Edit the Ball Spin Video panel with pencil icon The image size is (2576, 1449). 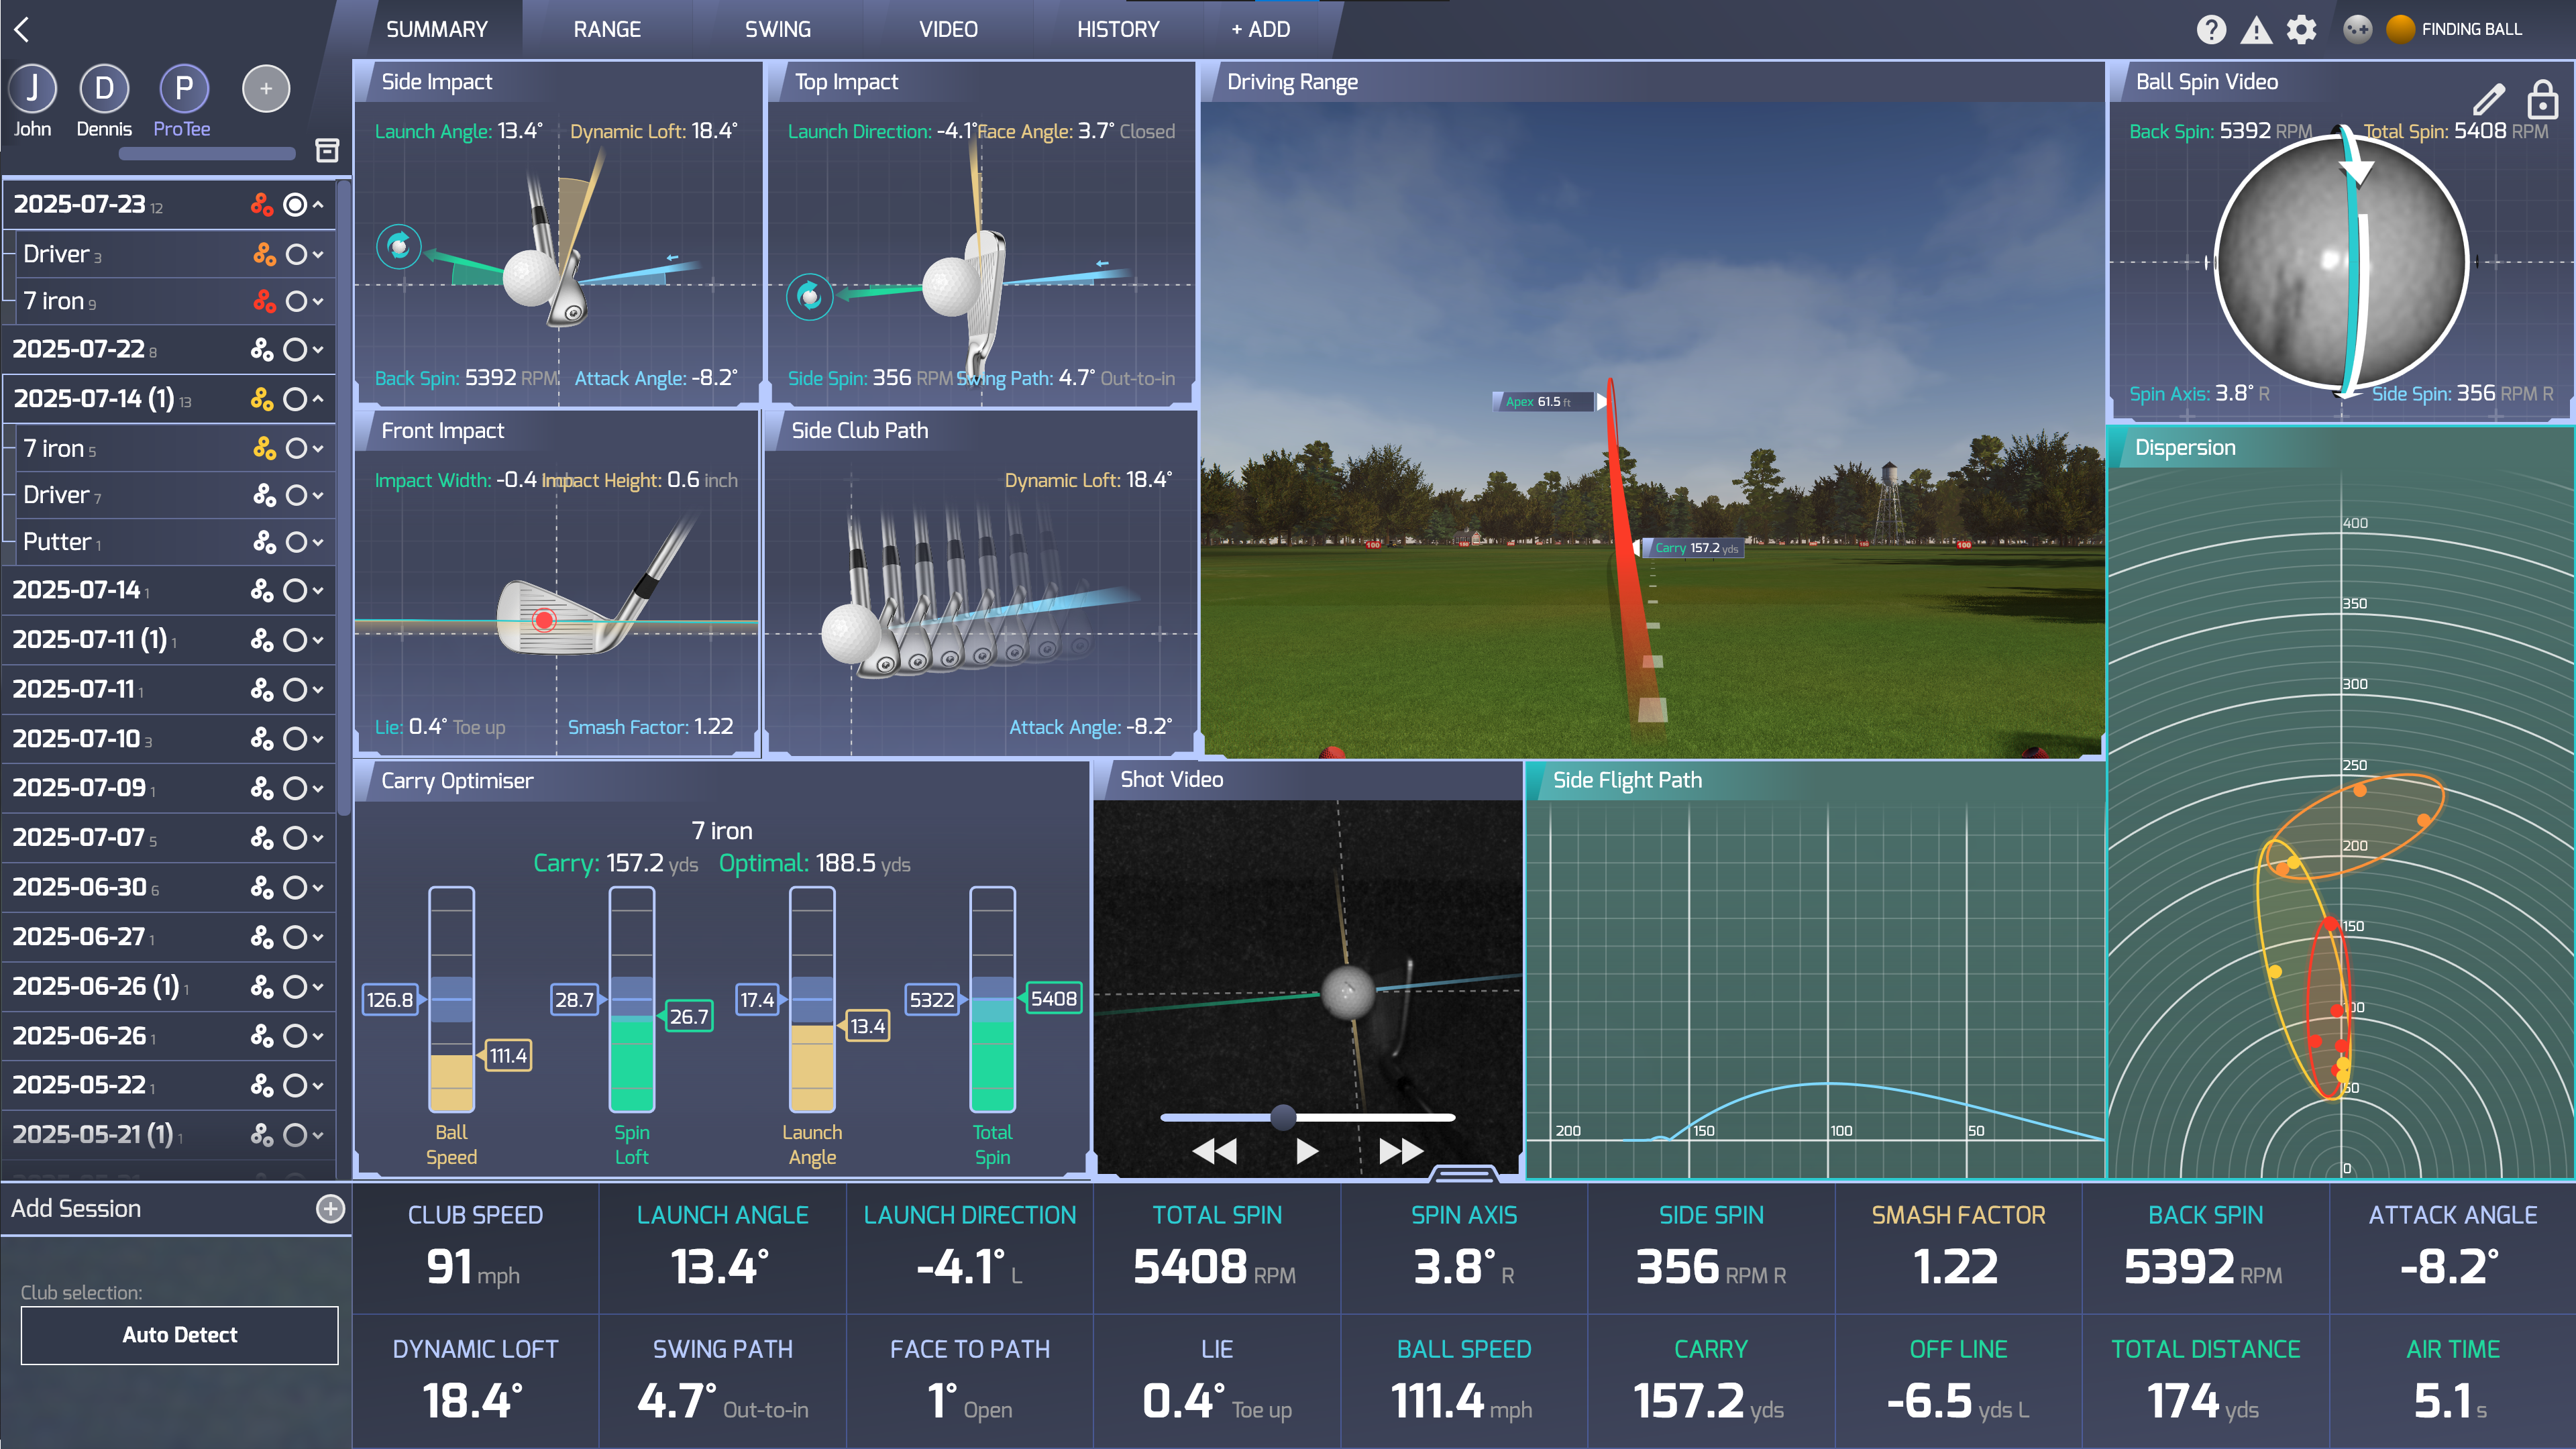pyautogui.click(x=2489, y=99)
